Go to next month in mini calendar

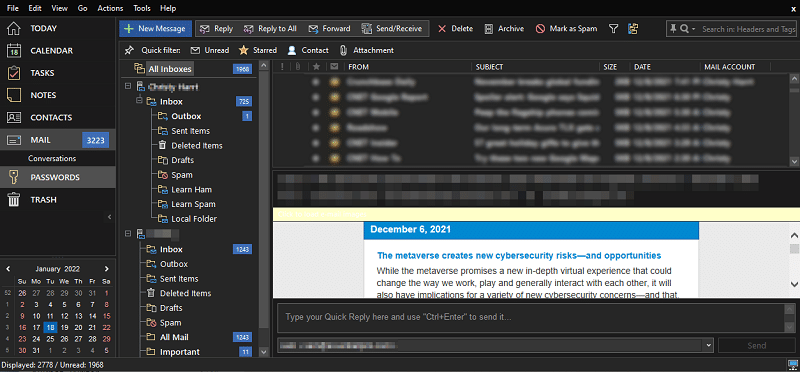(x=106, y=268)
